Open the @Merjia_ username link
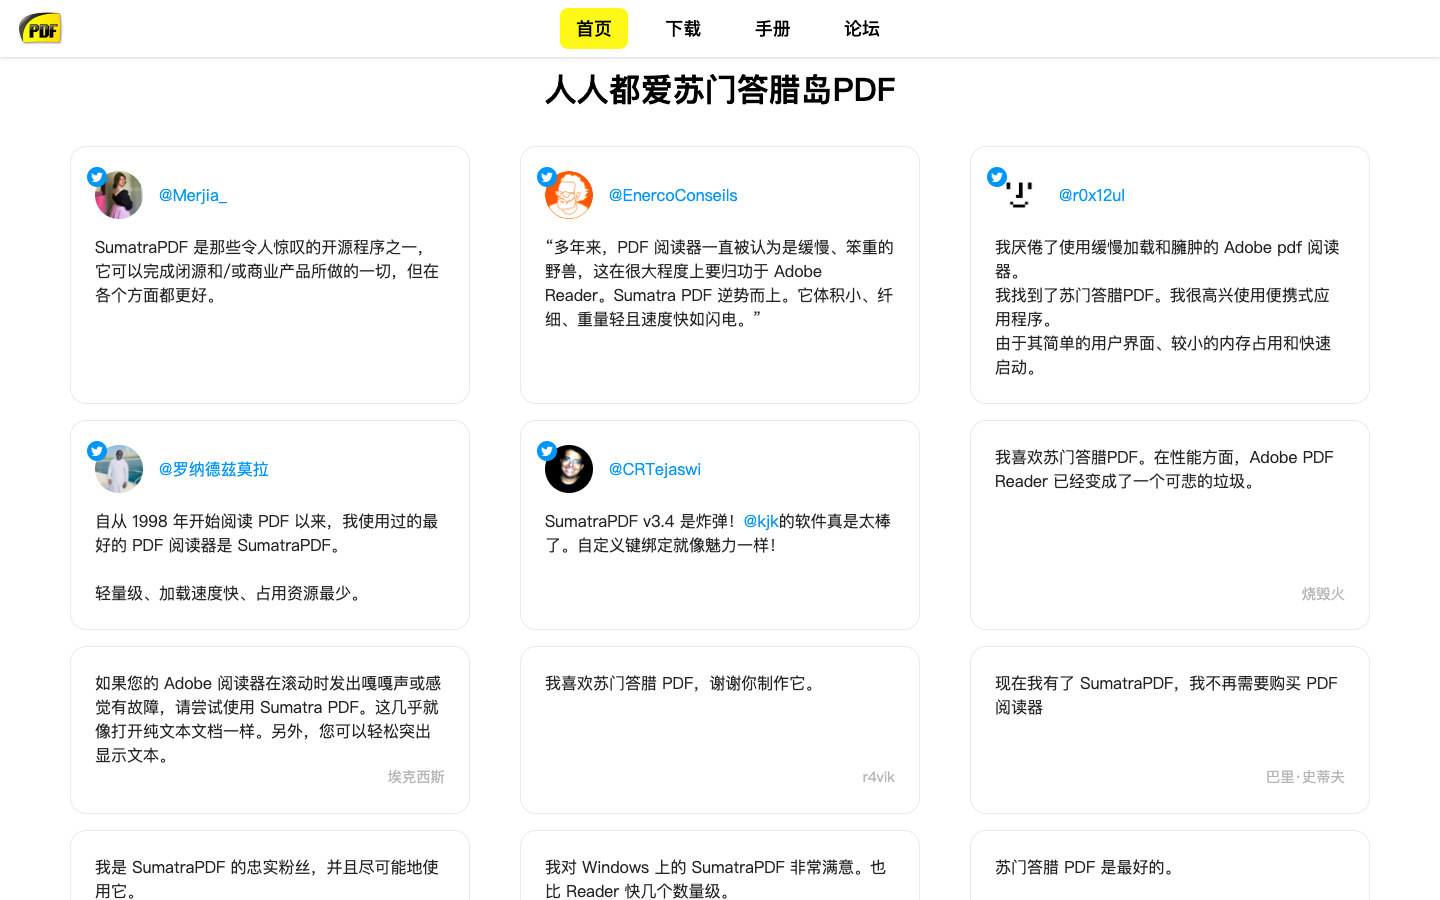This screenshot has height=900, width=1440. 192,195
